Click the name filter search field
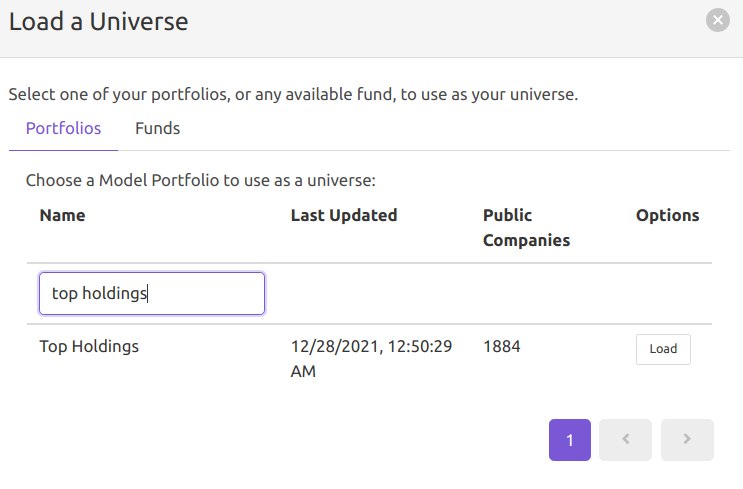Screen dimensions: 743x489 (151, 293)
